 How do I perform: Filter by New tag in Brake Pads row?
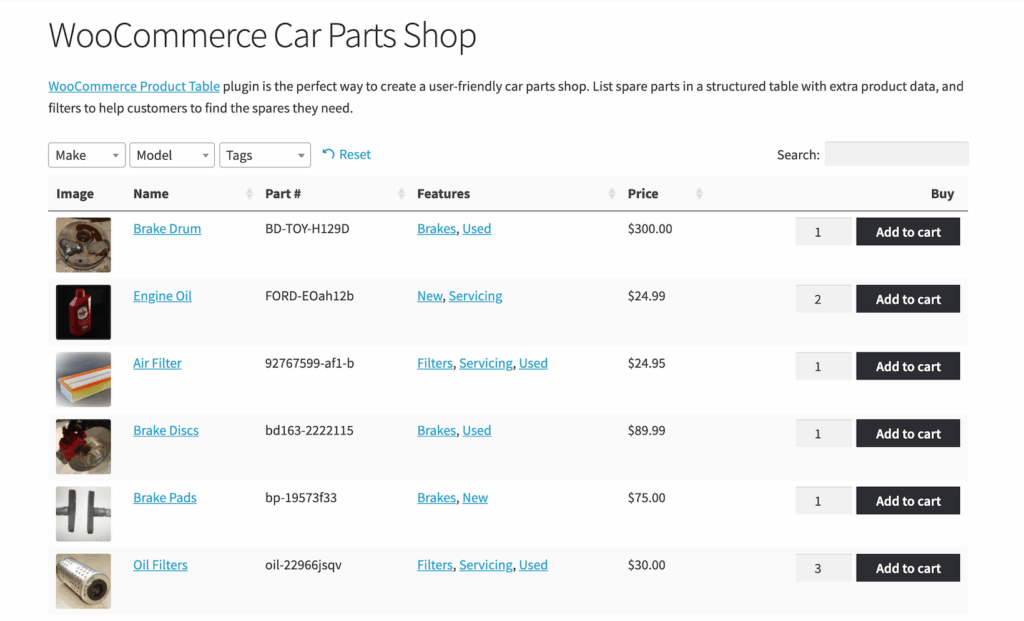(x=475, y=498)
